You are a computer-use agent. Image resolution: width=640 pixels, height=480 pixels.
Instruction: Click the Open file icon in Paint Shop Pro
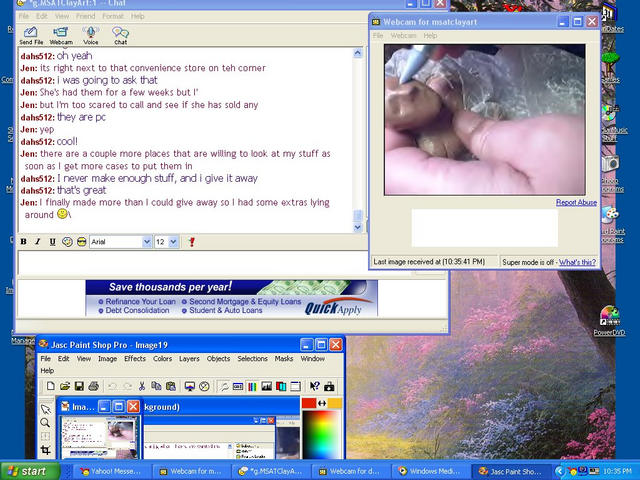(x=65, y=386)
